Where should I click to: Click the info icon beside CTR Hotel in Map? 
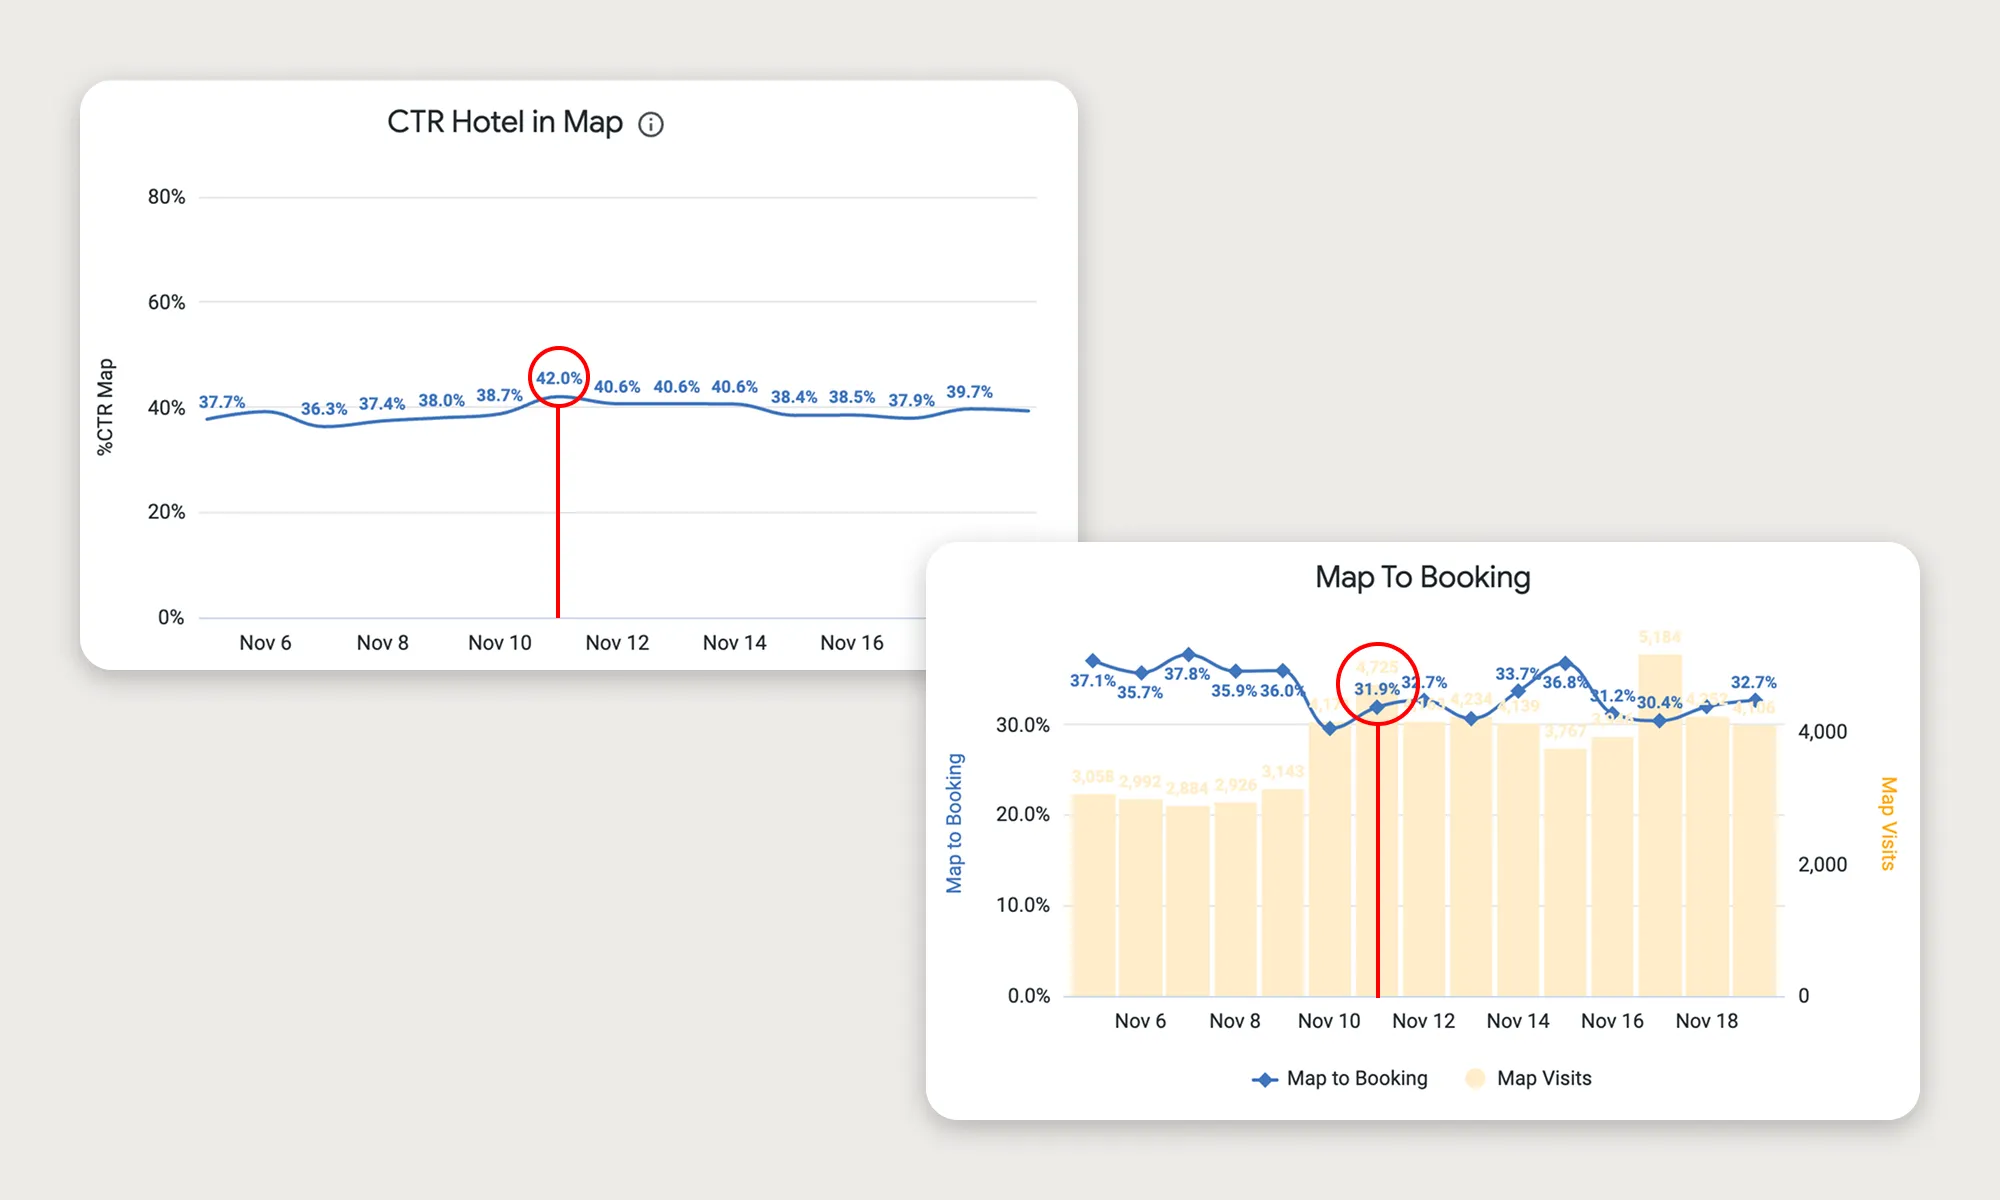point(651,124)
